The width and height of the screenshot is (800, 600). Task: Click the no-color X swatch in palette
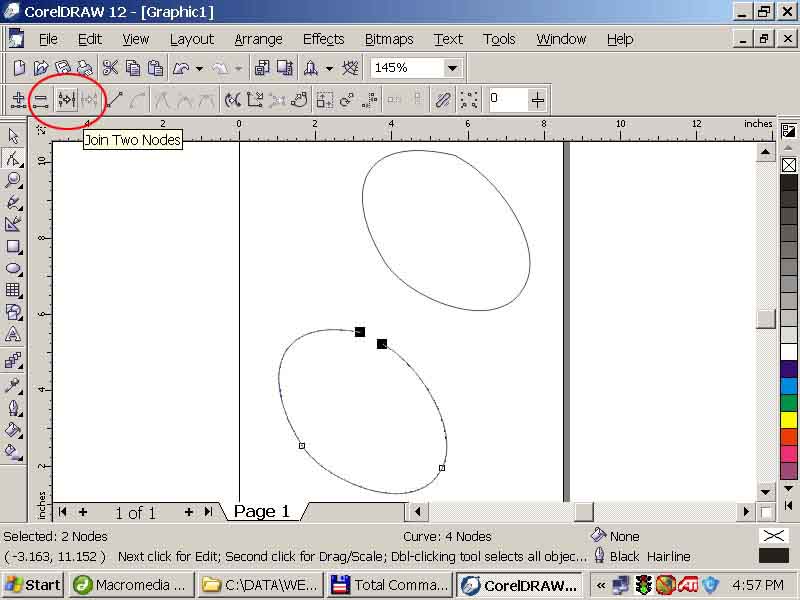[789, 165]
